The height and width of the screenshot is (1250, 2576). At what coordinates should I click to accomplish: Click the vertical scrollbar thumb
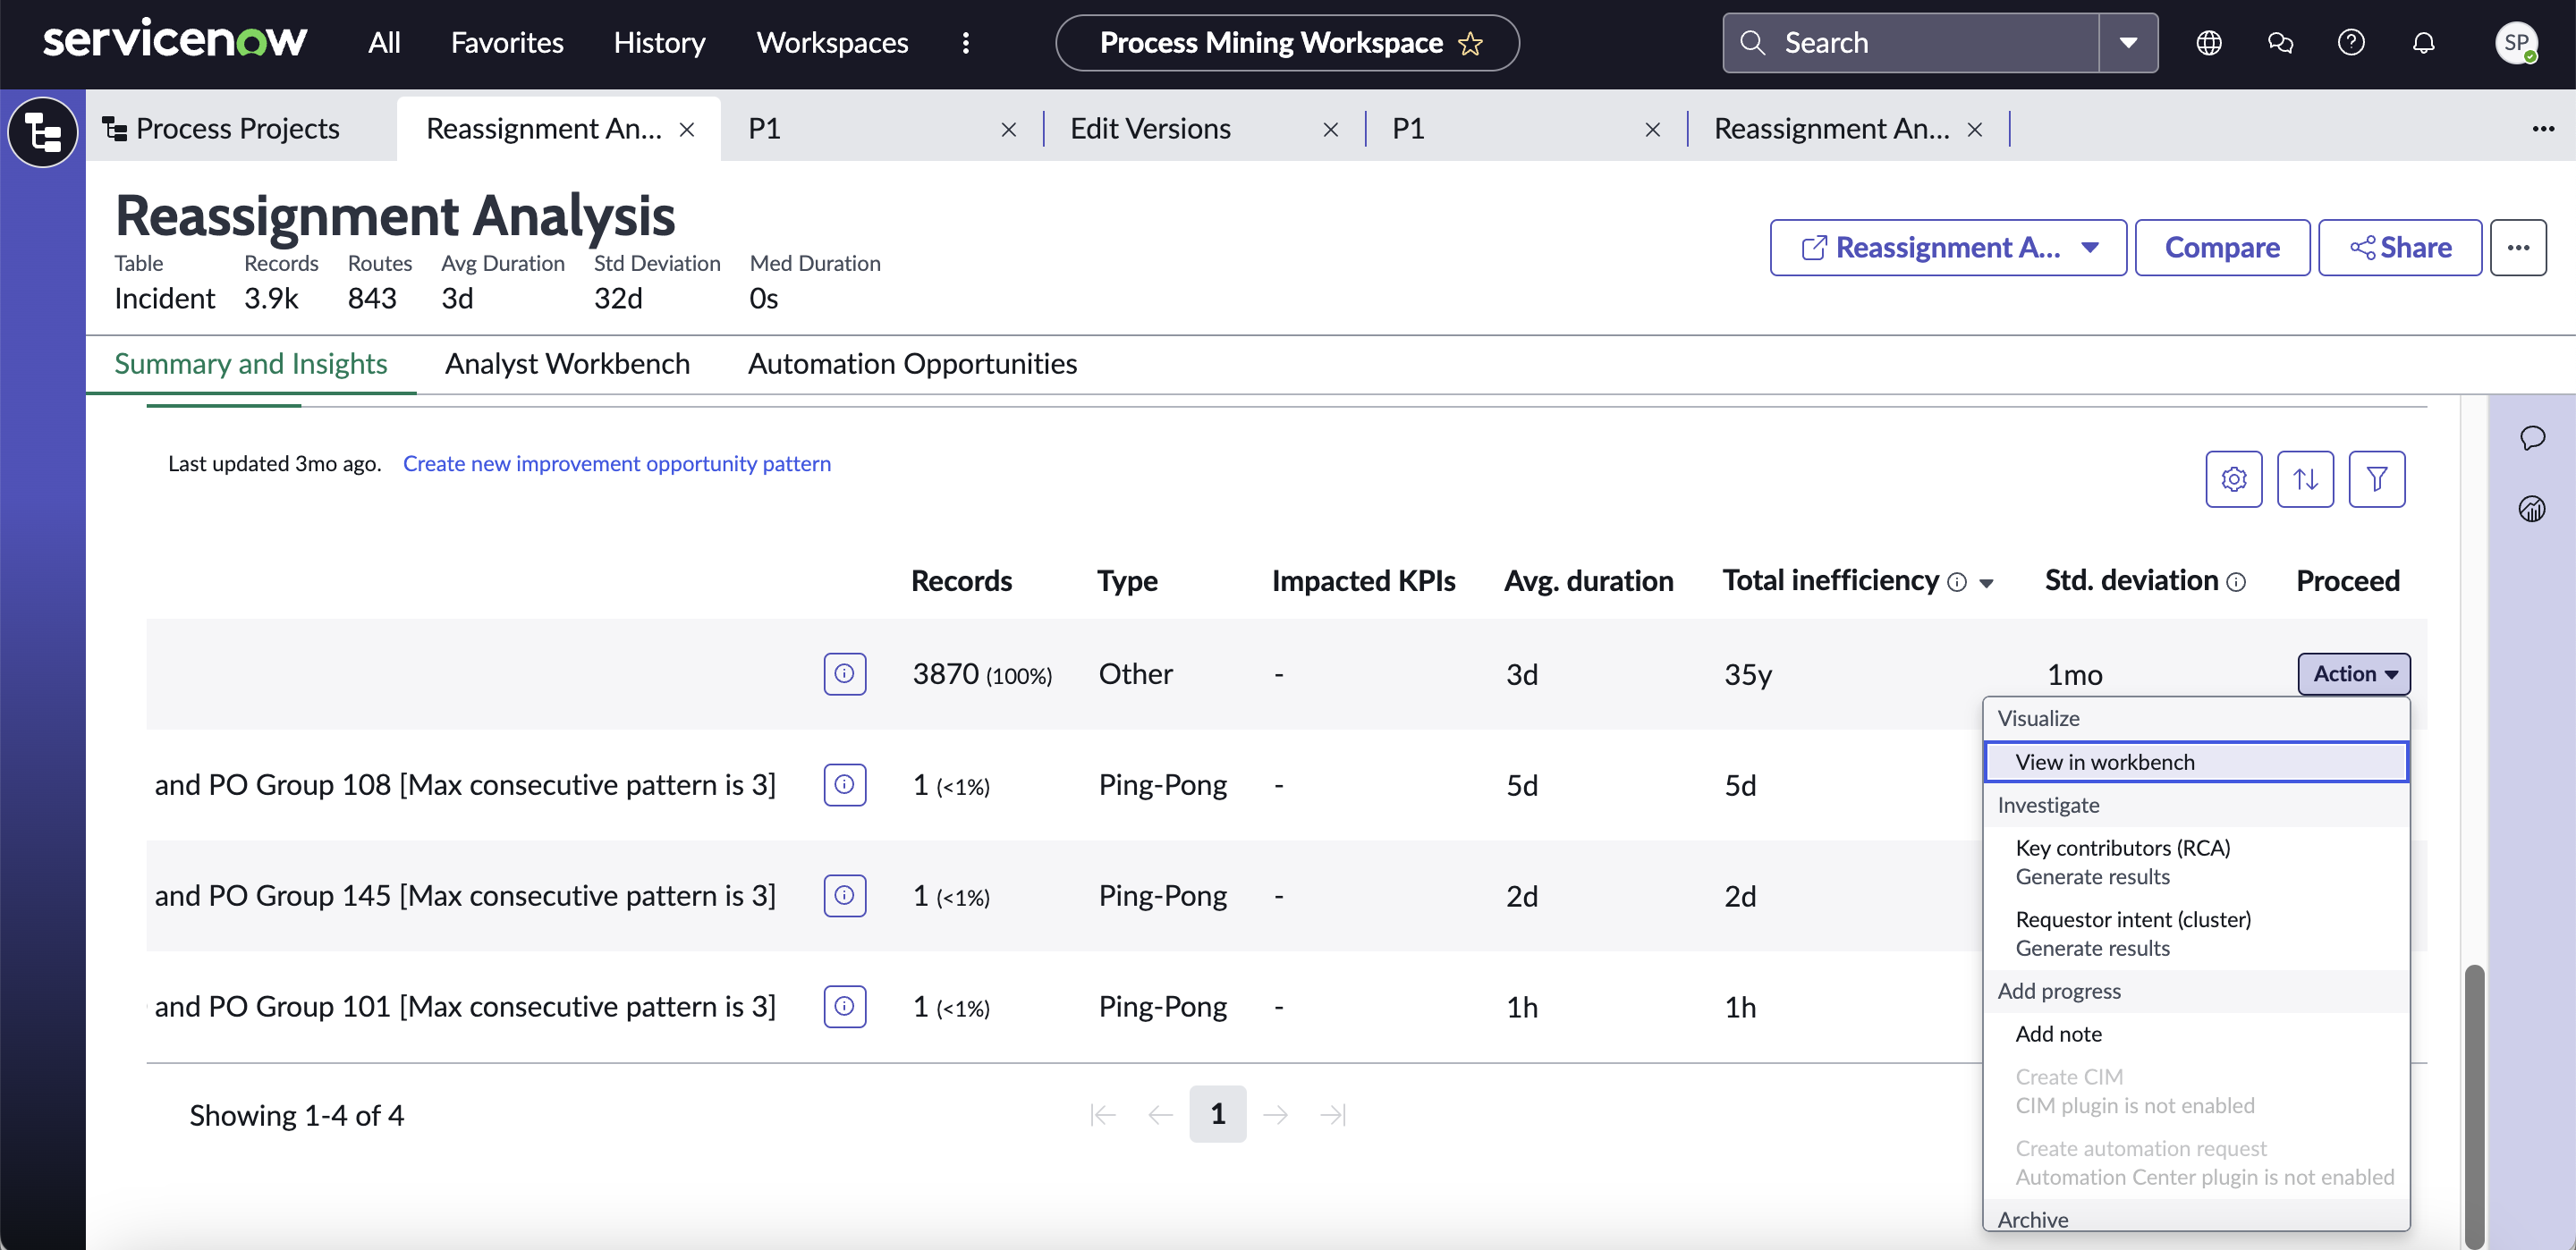point(2475,1105)
